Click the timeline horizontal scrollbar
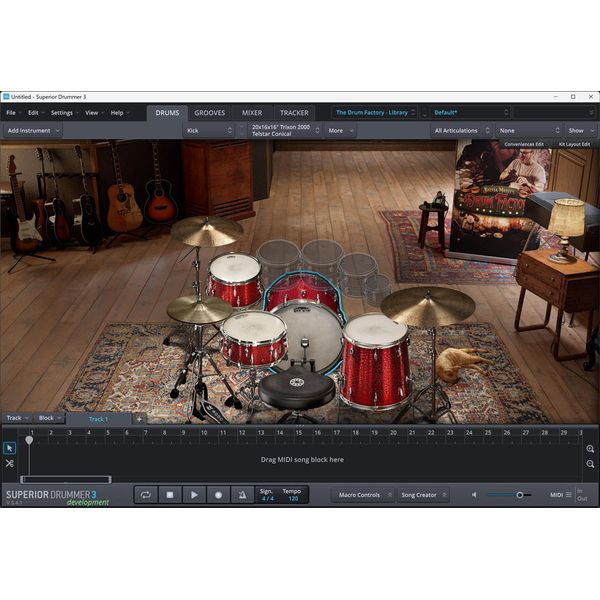This screenshot has width=600, height=600. (x=66, y=479)
